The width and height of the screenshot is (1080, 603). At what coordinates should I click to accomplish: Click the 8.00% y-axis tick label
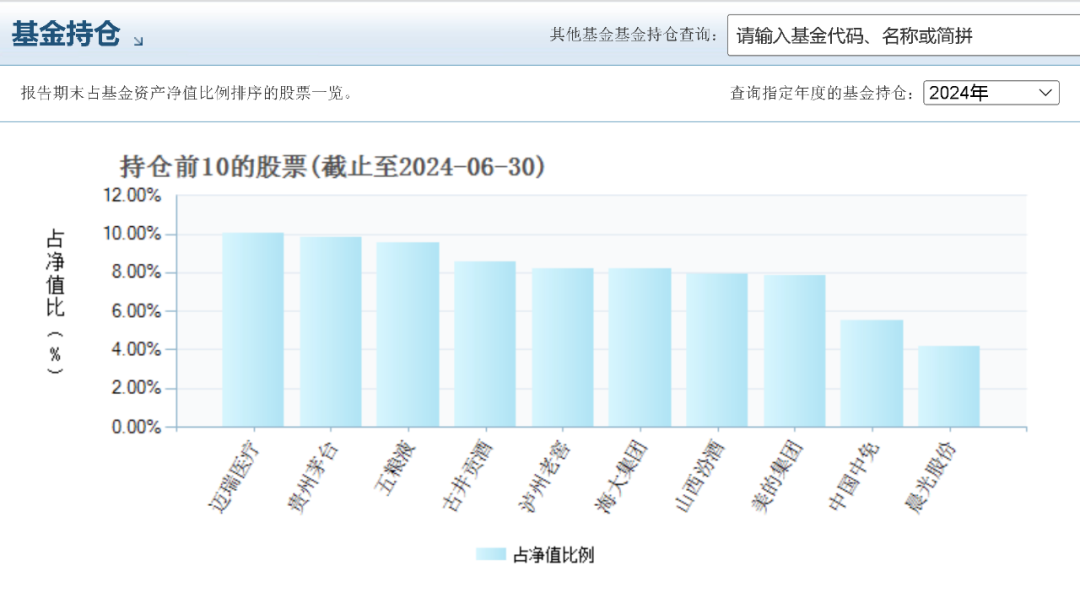136,272
